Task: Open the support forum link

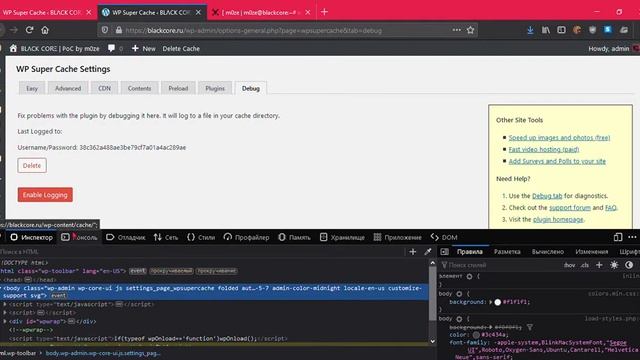Action: click(570, 208)
